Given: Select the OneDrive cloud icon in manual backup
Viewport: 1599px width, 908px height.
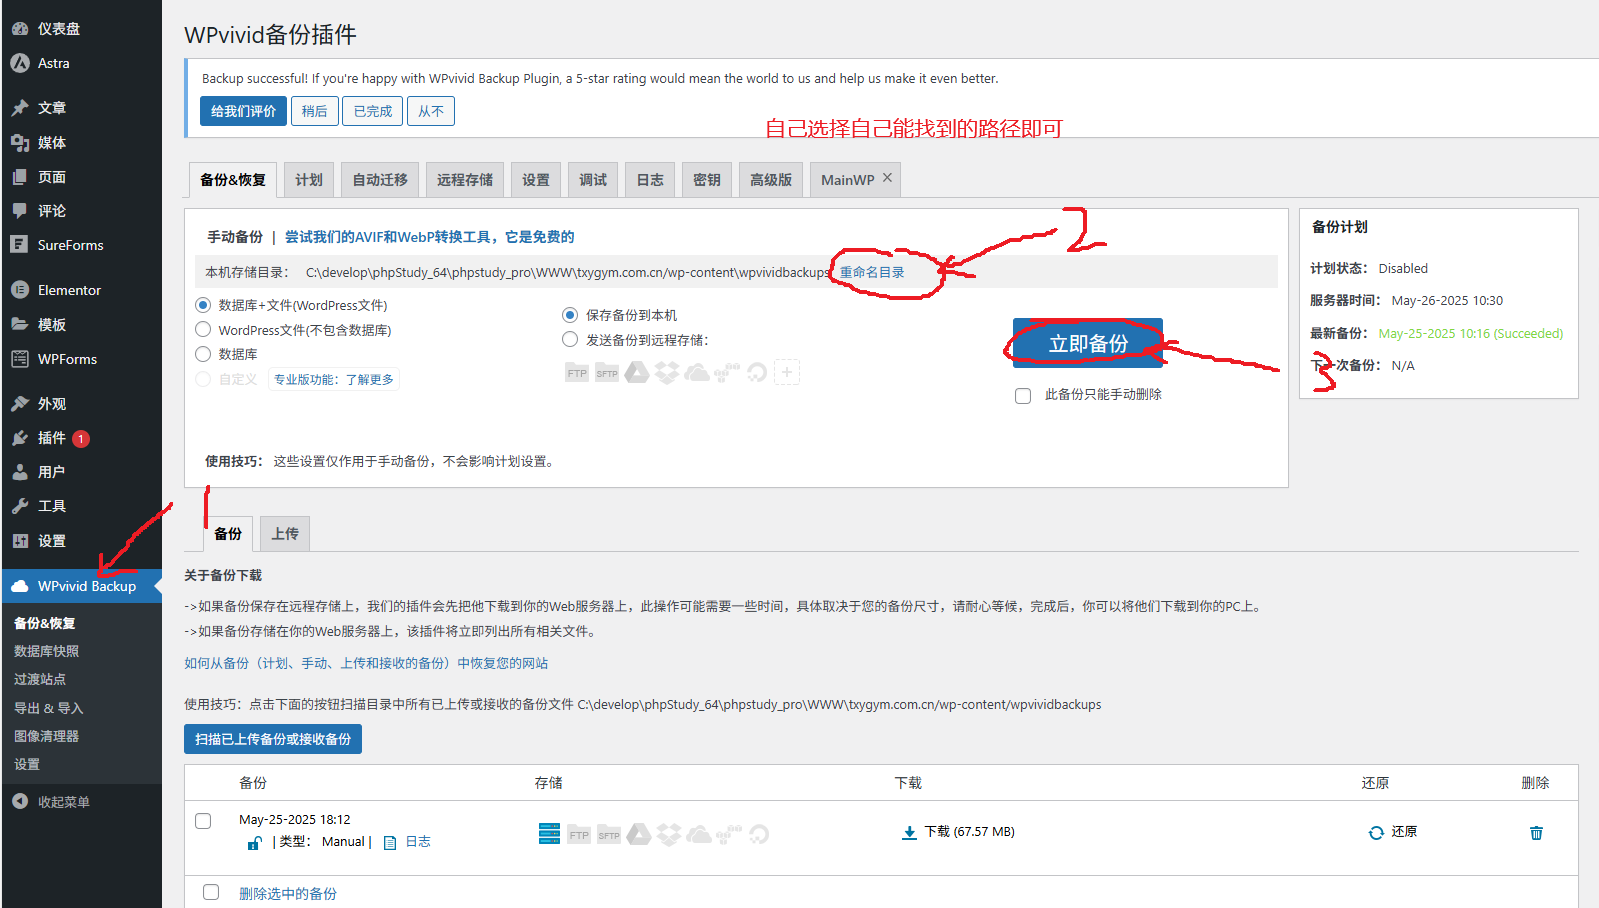Looking at the screenshot, I should tap(697, 373).
